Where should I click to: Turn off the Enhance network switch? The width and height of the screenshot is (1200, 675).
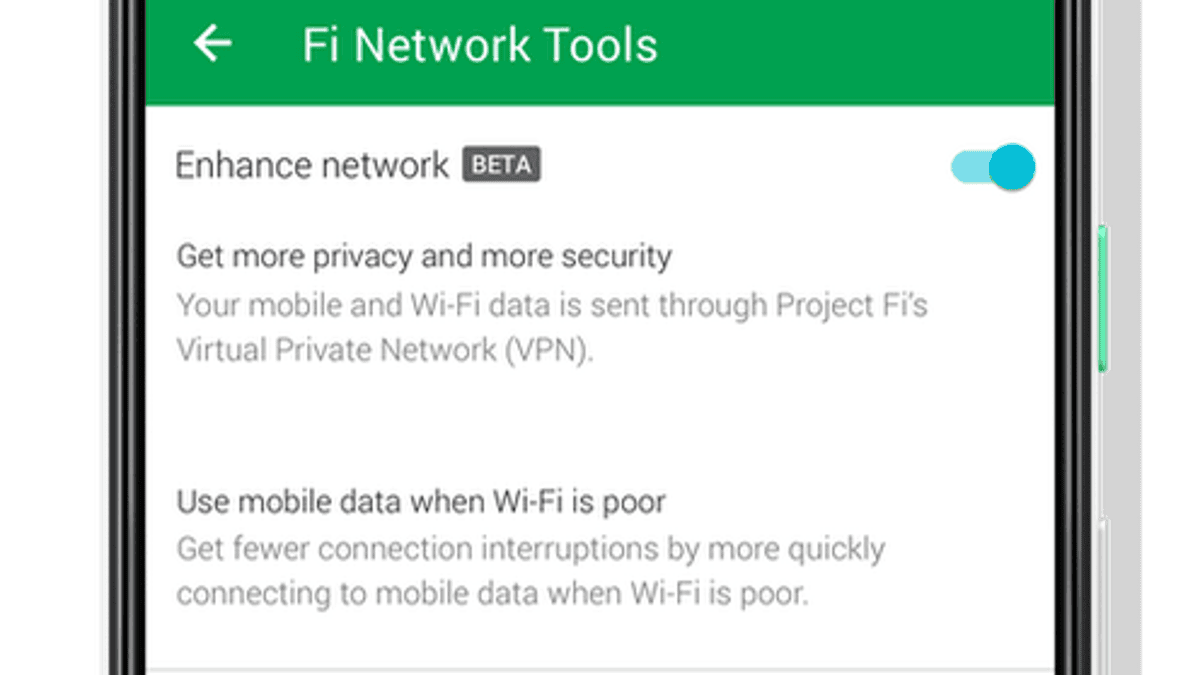tap(992, 167)
